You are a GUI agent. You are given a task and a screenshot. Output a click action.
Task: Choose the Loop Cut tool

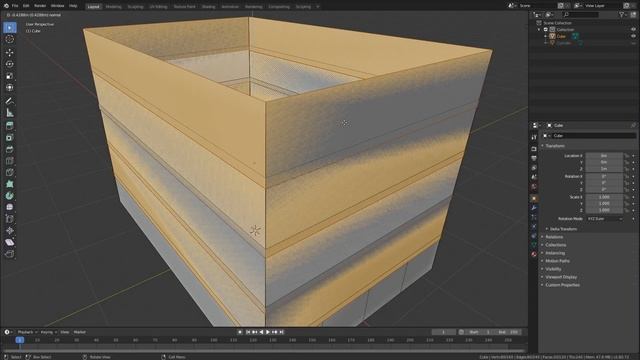click(10, 161)
